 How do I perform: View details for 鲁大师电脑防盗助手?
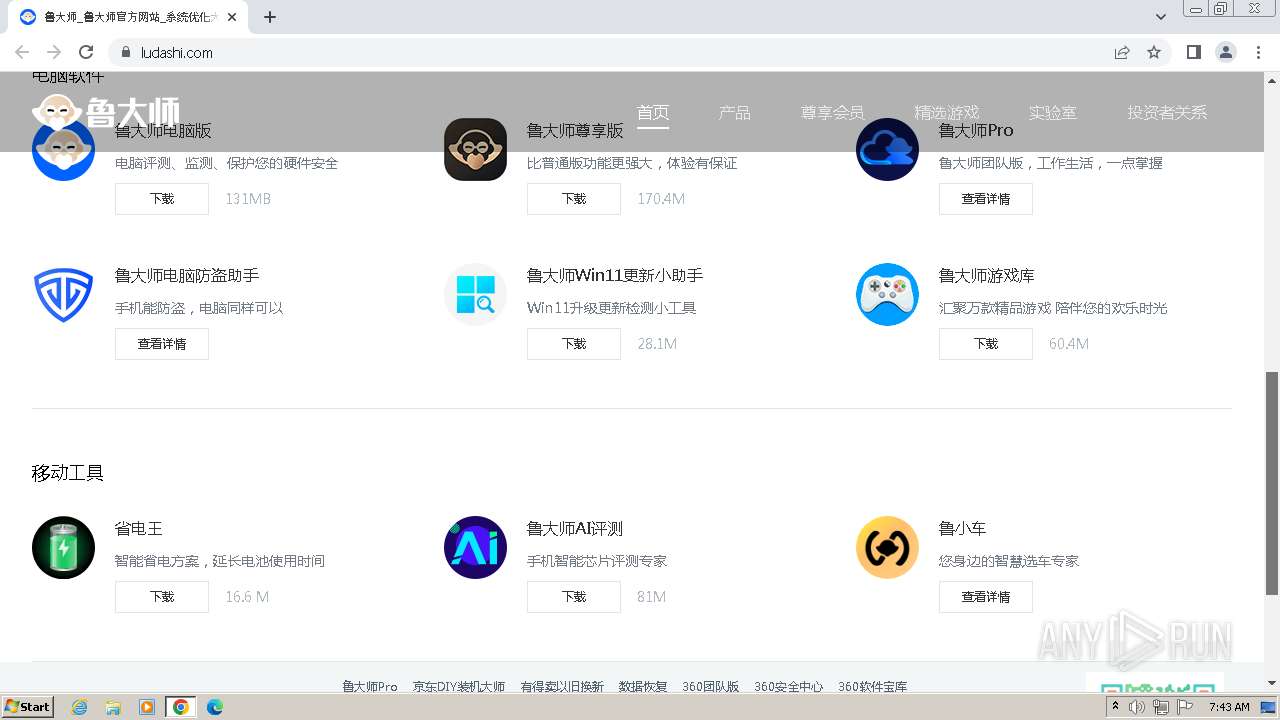tap(162, 344)
